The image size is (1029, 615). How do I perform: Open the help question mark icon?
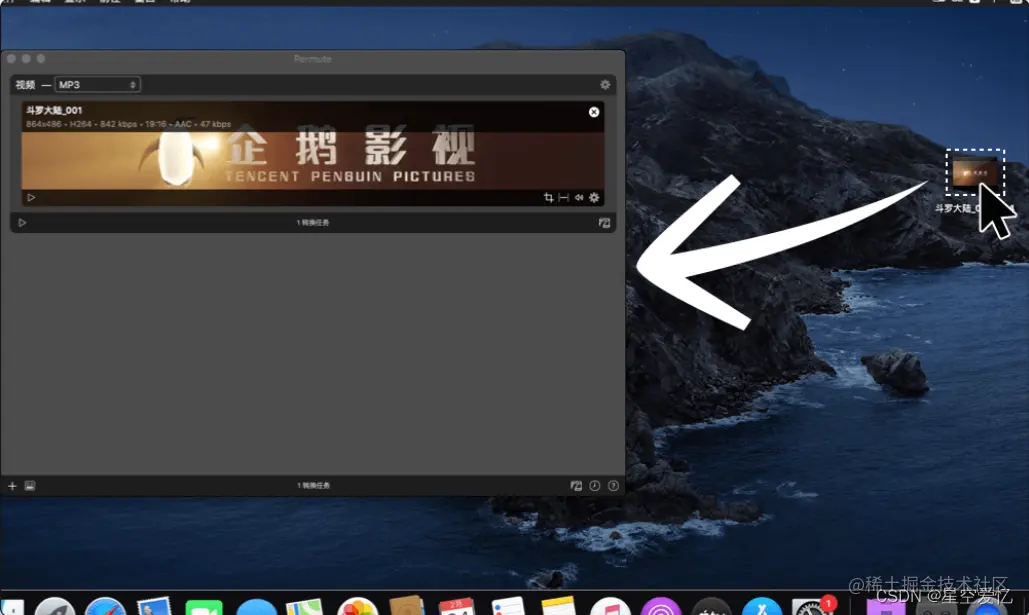[x=613, y=486]
